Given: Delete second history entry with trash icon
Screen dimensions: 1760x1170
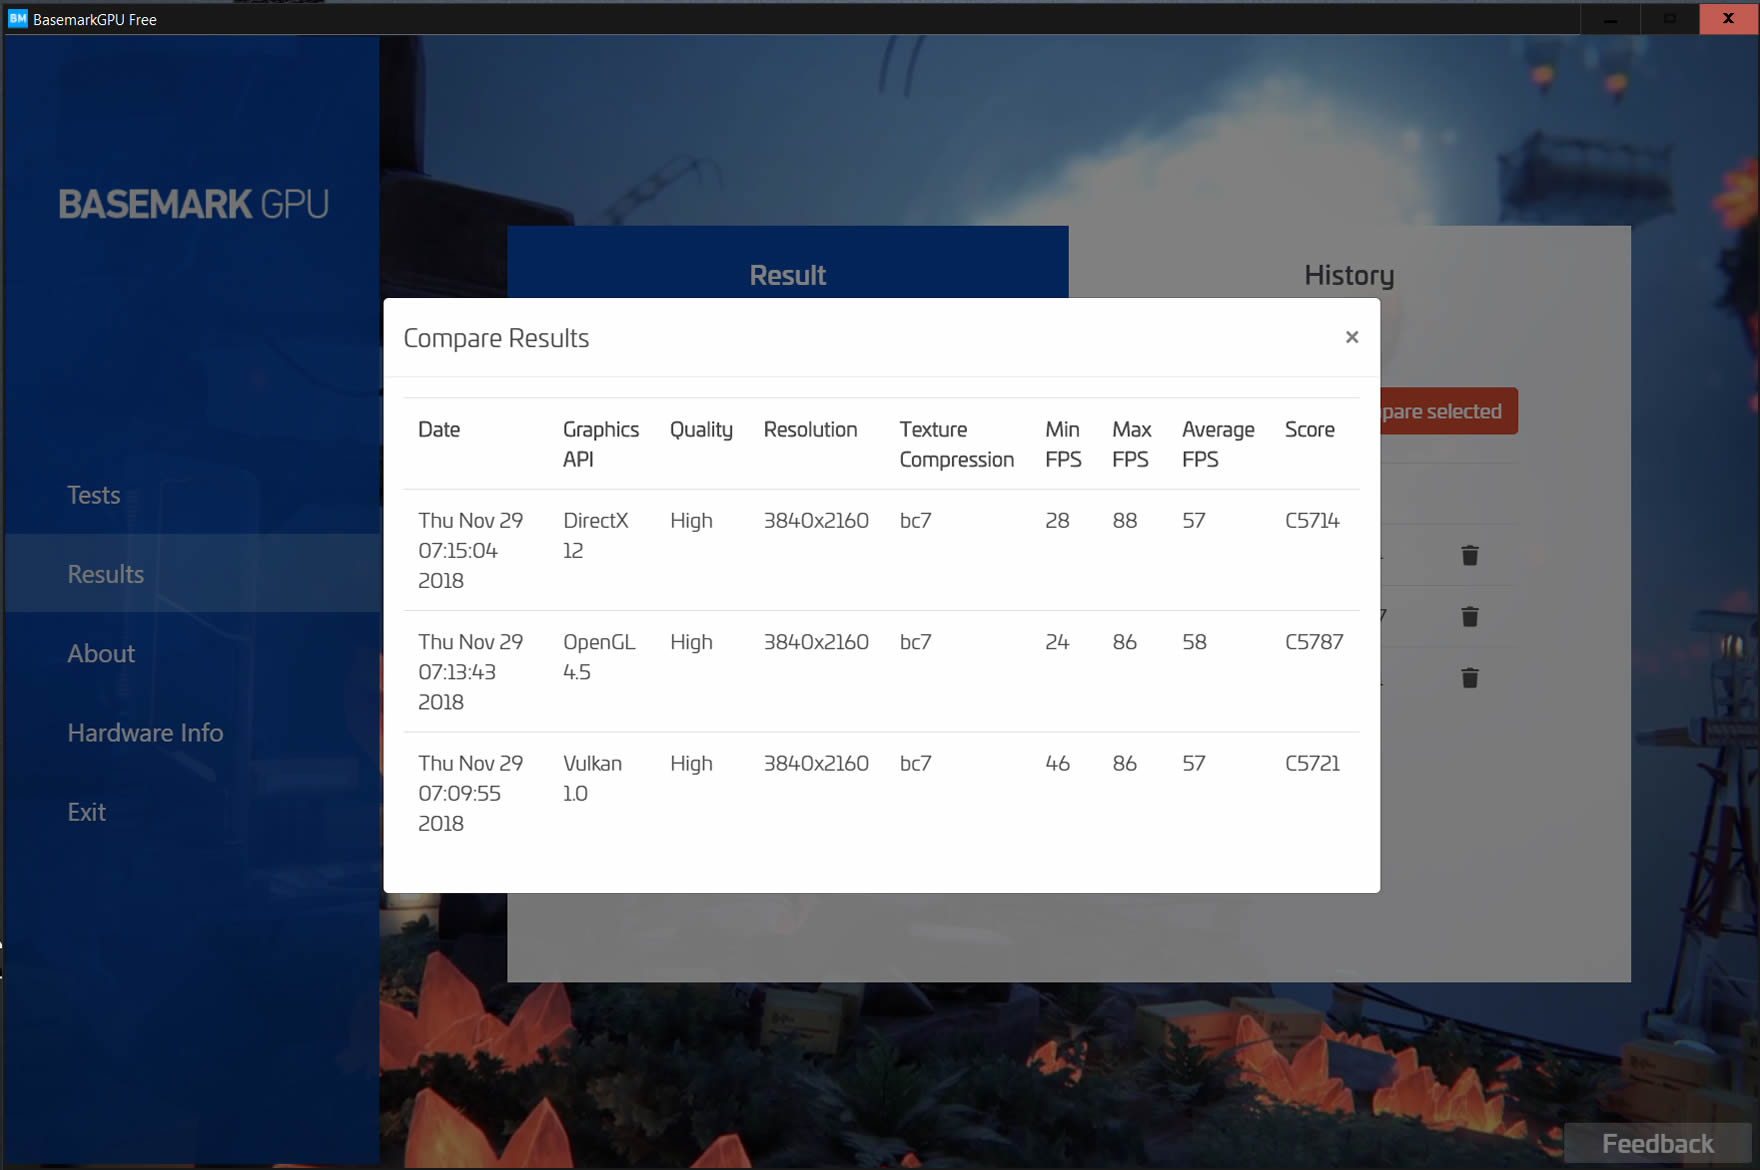Looking at the screenshot, I should pos(1469,616).
